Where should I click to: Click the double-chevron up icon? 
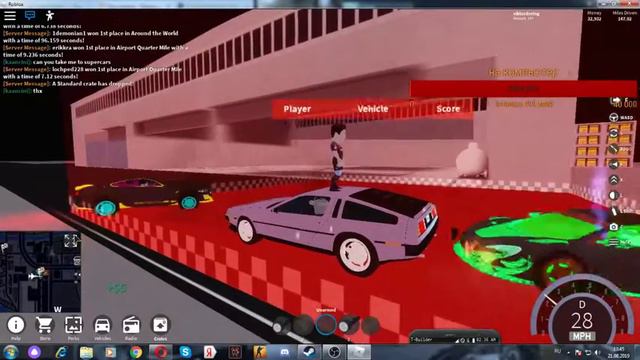click(613, 180)
